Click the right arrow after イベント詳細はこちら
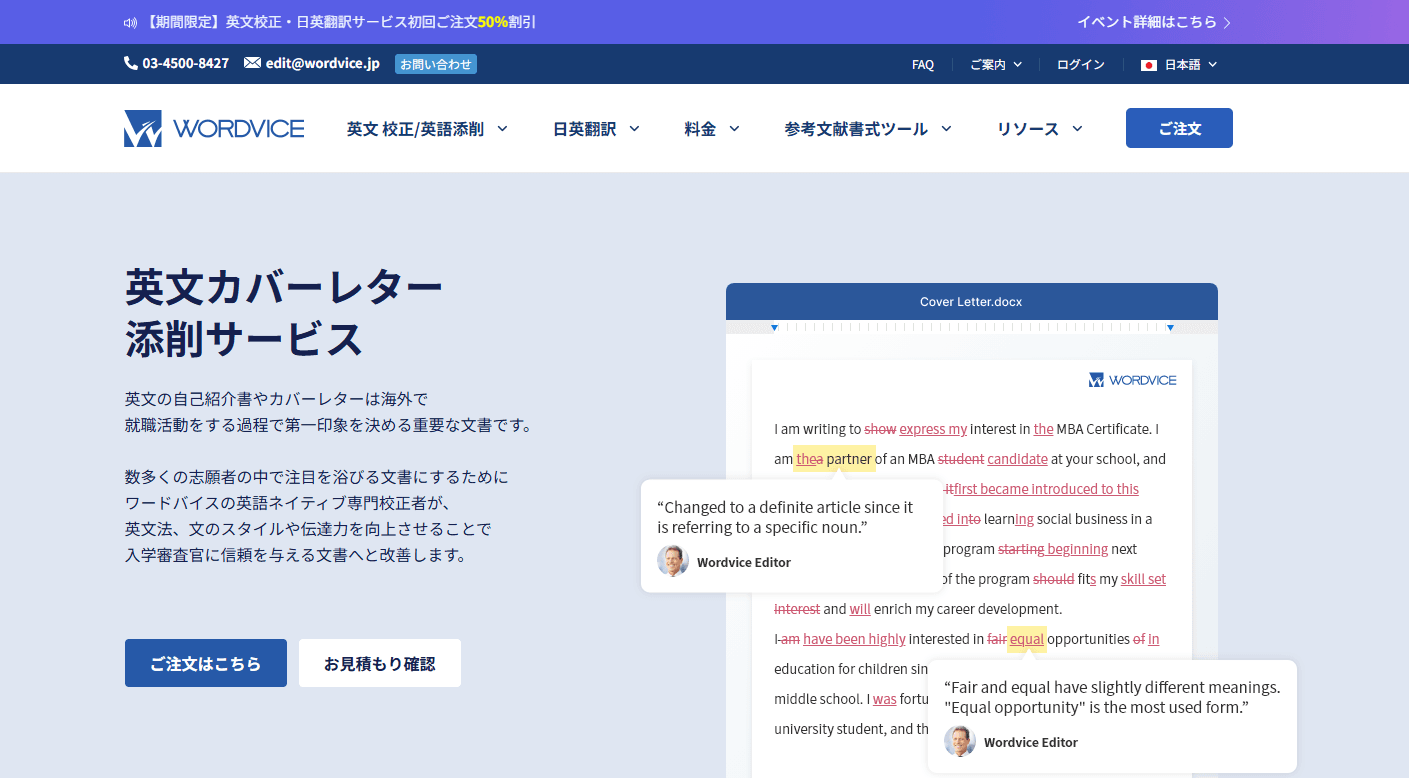The image size is (1409, 780). [1227, 22]
